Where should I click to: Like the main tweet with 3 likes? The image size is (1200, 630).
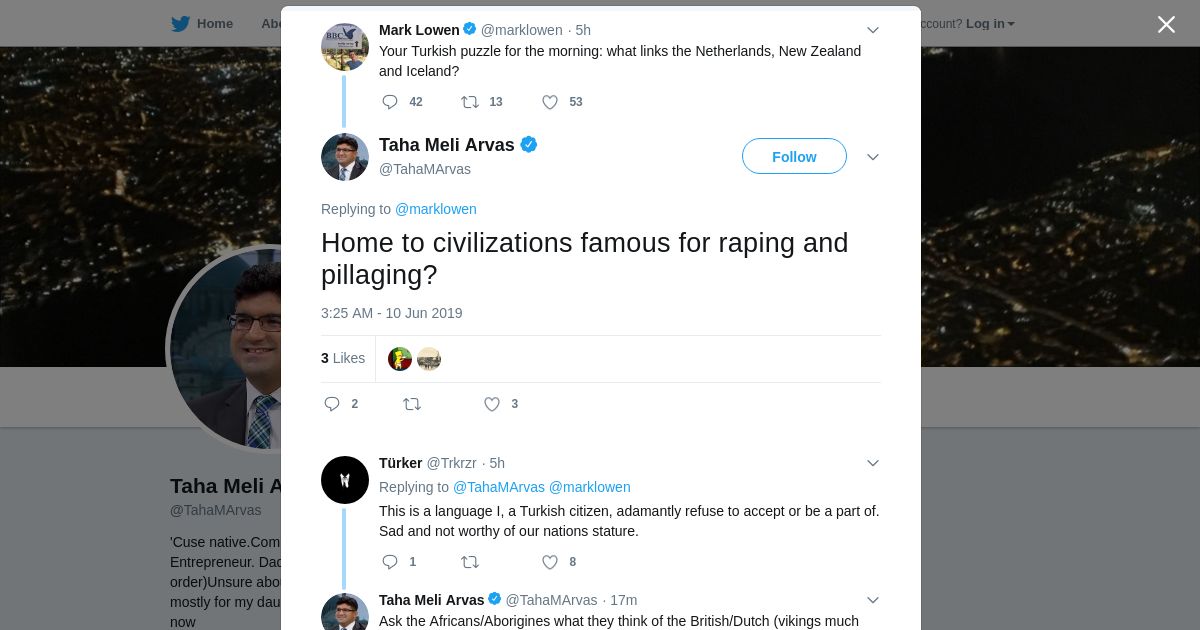(x=492, y=404)
